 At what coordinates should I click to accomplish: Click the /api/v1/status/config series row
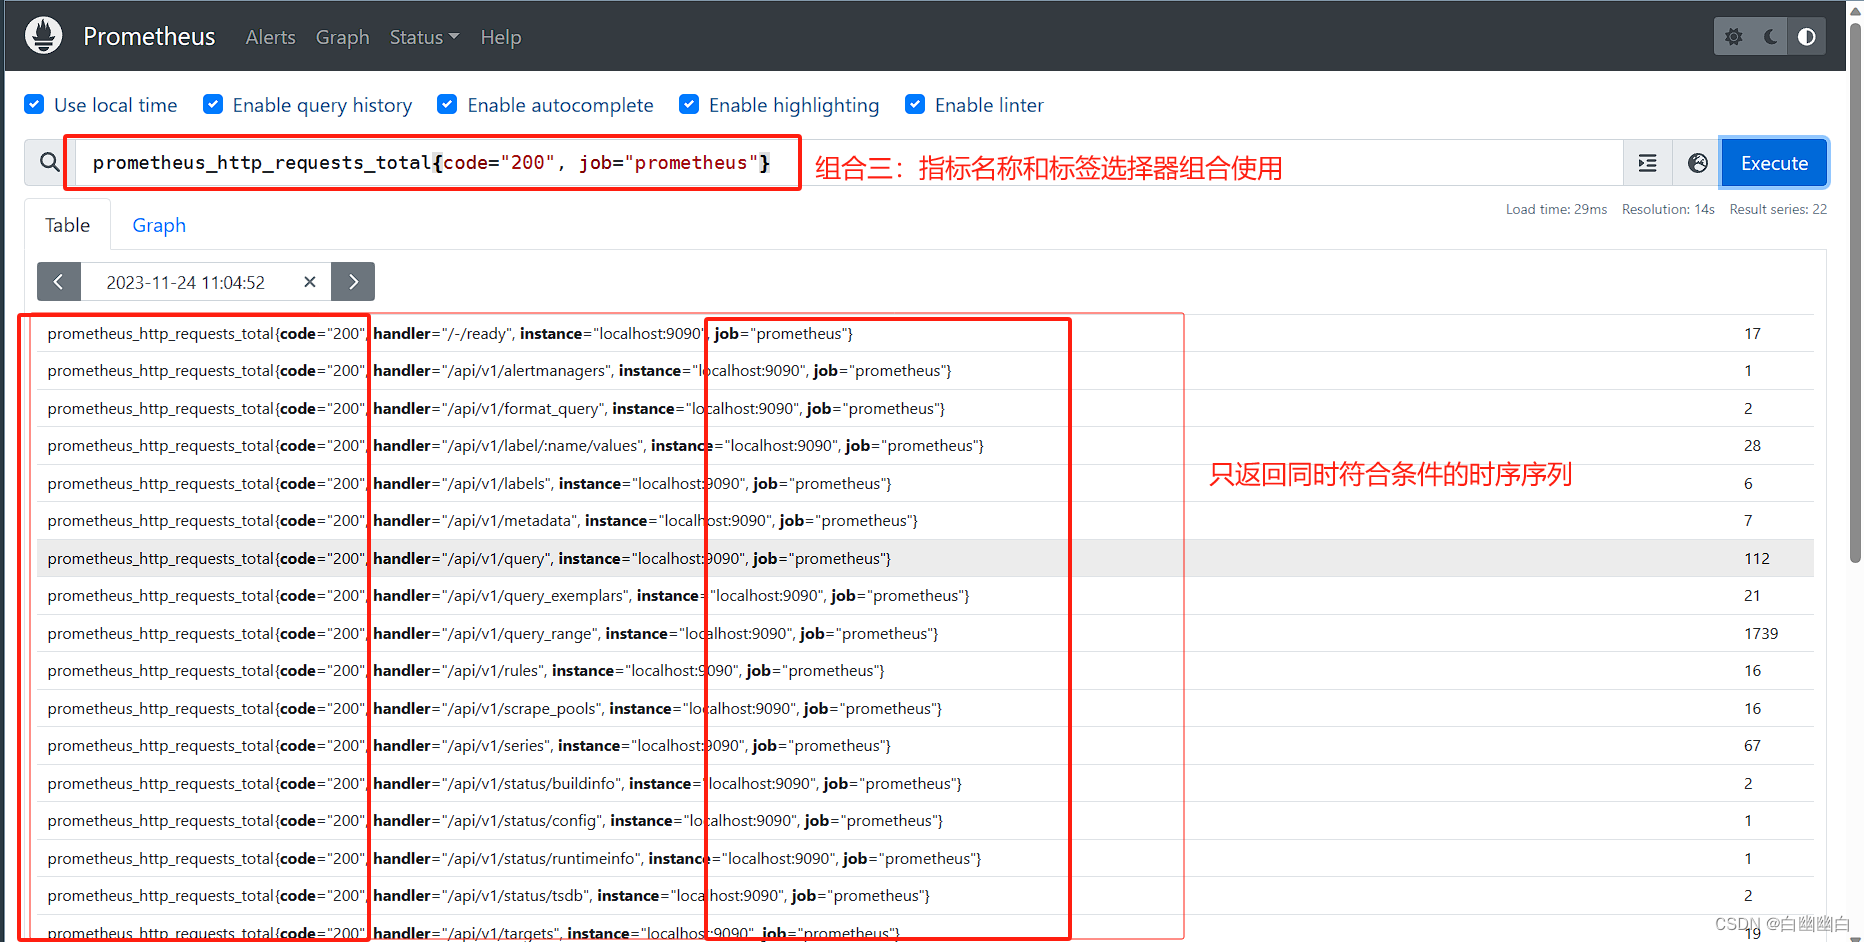tap(925, 820)
